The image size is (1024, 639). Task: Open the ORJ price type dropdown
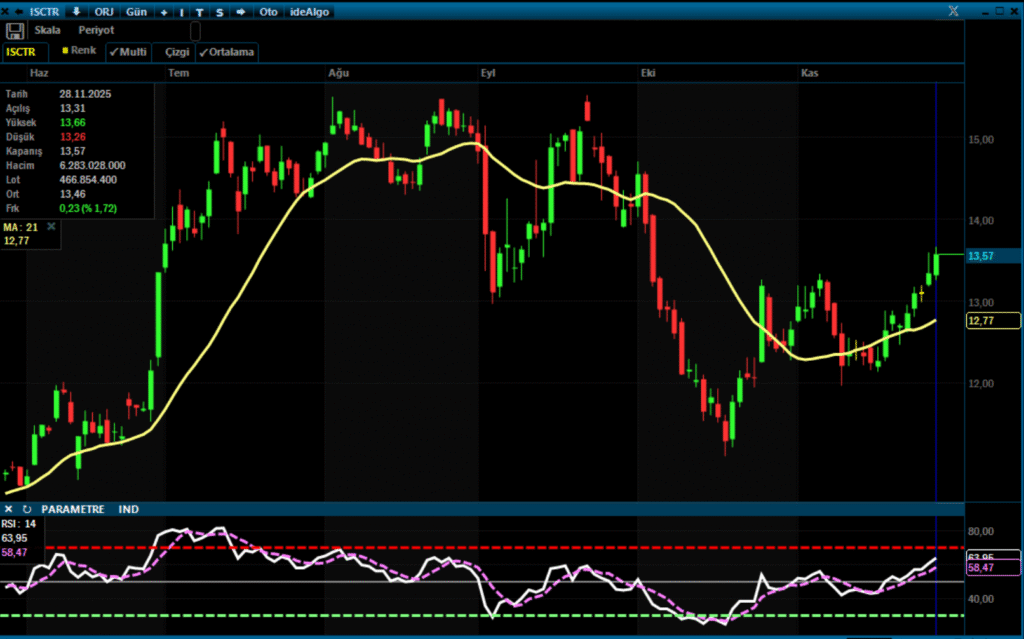pos(104,12)
